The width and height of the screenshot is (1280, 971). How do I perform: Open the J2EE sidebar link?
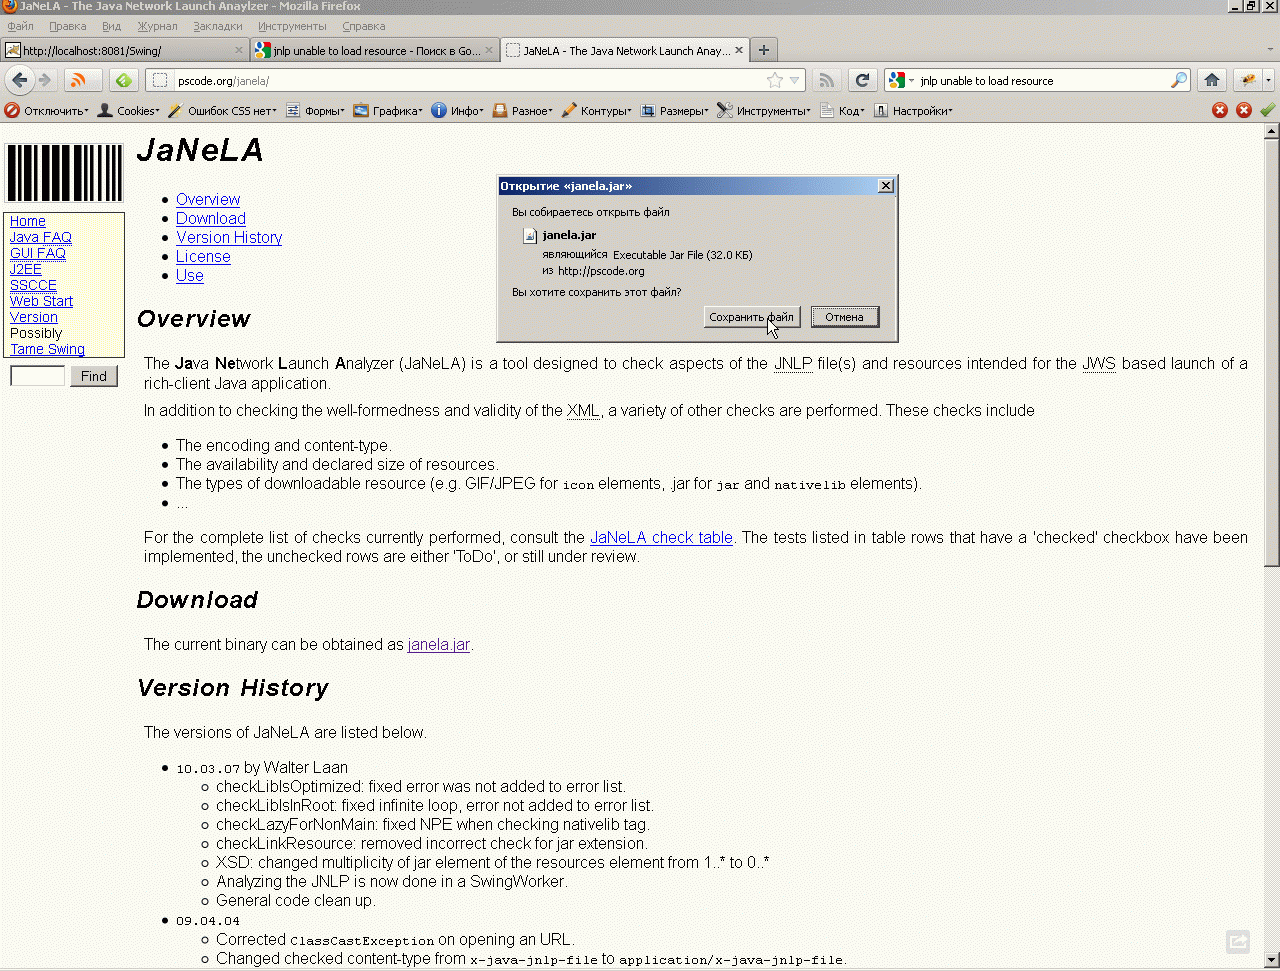tap(26, 269)
